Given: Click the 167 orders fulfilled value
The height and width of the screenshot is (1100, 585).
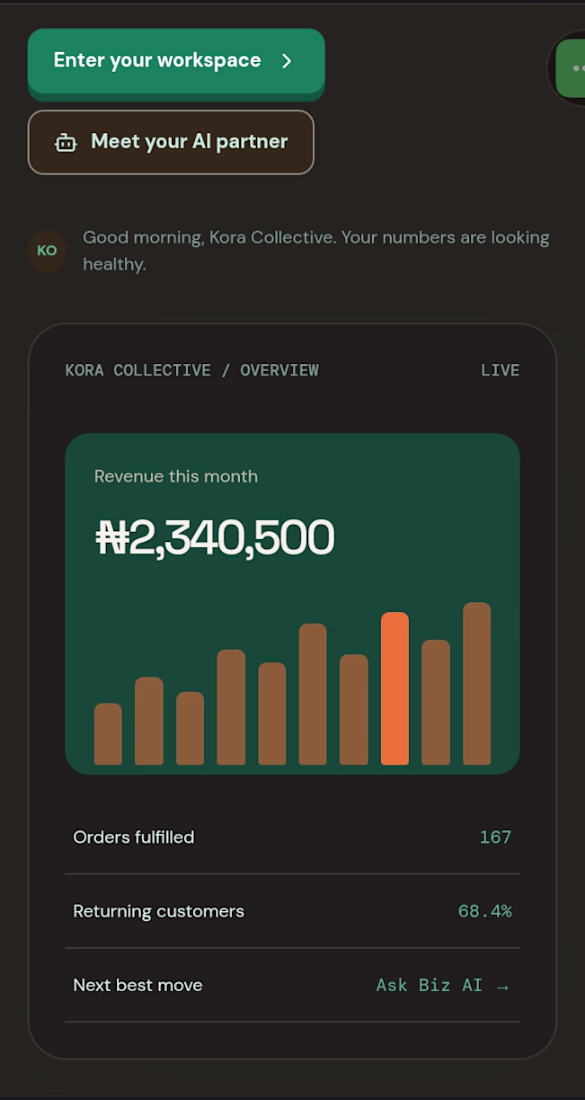Looking at the screenshot, I should coord(495,837).
